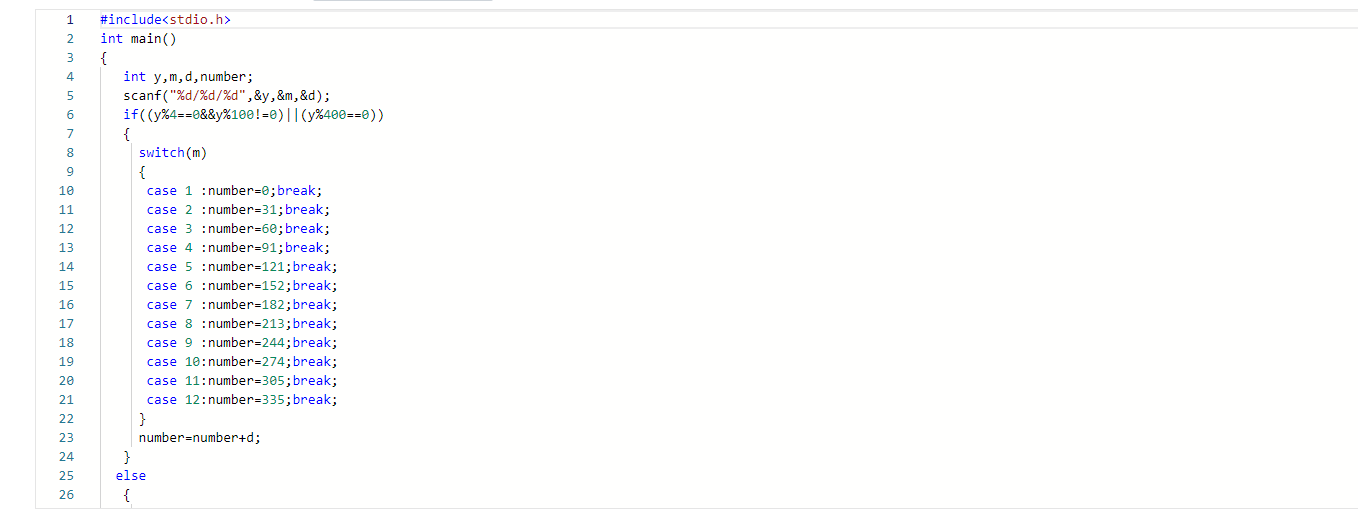Click line number 13 in the gutter
The image size is (1358, 521).
pyautogui.click(x=66, y=247)
